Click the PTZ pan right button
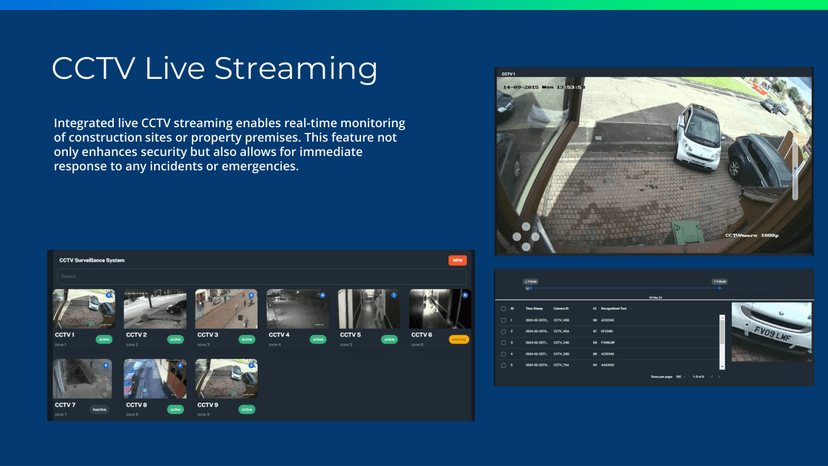Image resolution: width=828 pixels, height=466 pixels. (x=534, y=237)
